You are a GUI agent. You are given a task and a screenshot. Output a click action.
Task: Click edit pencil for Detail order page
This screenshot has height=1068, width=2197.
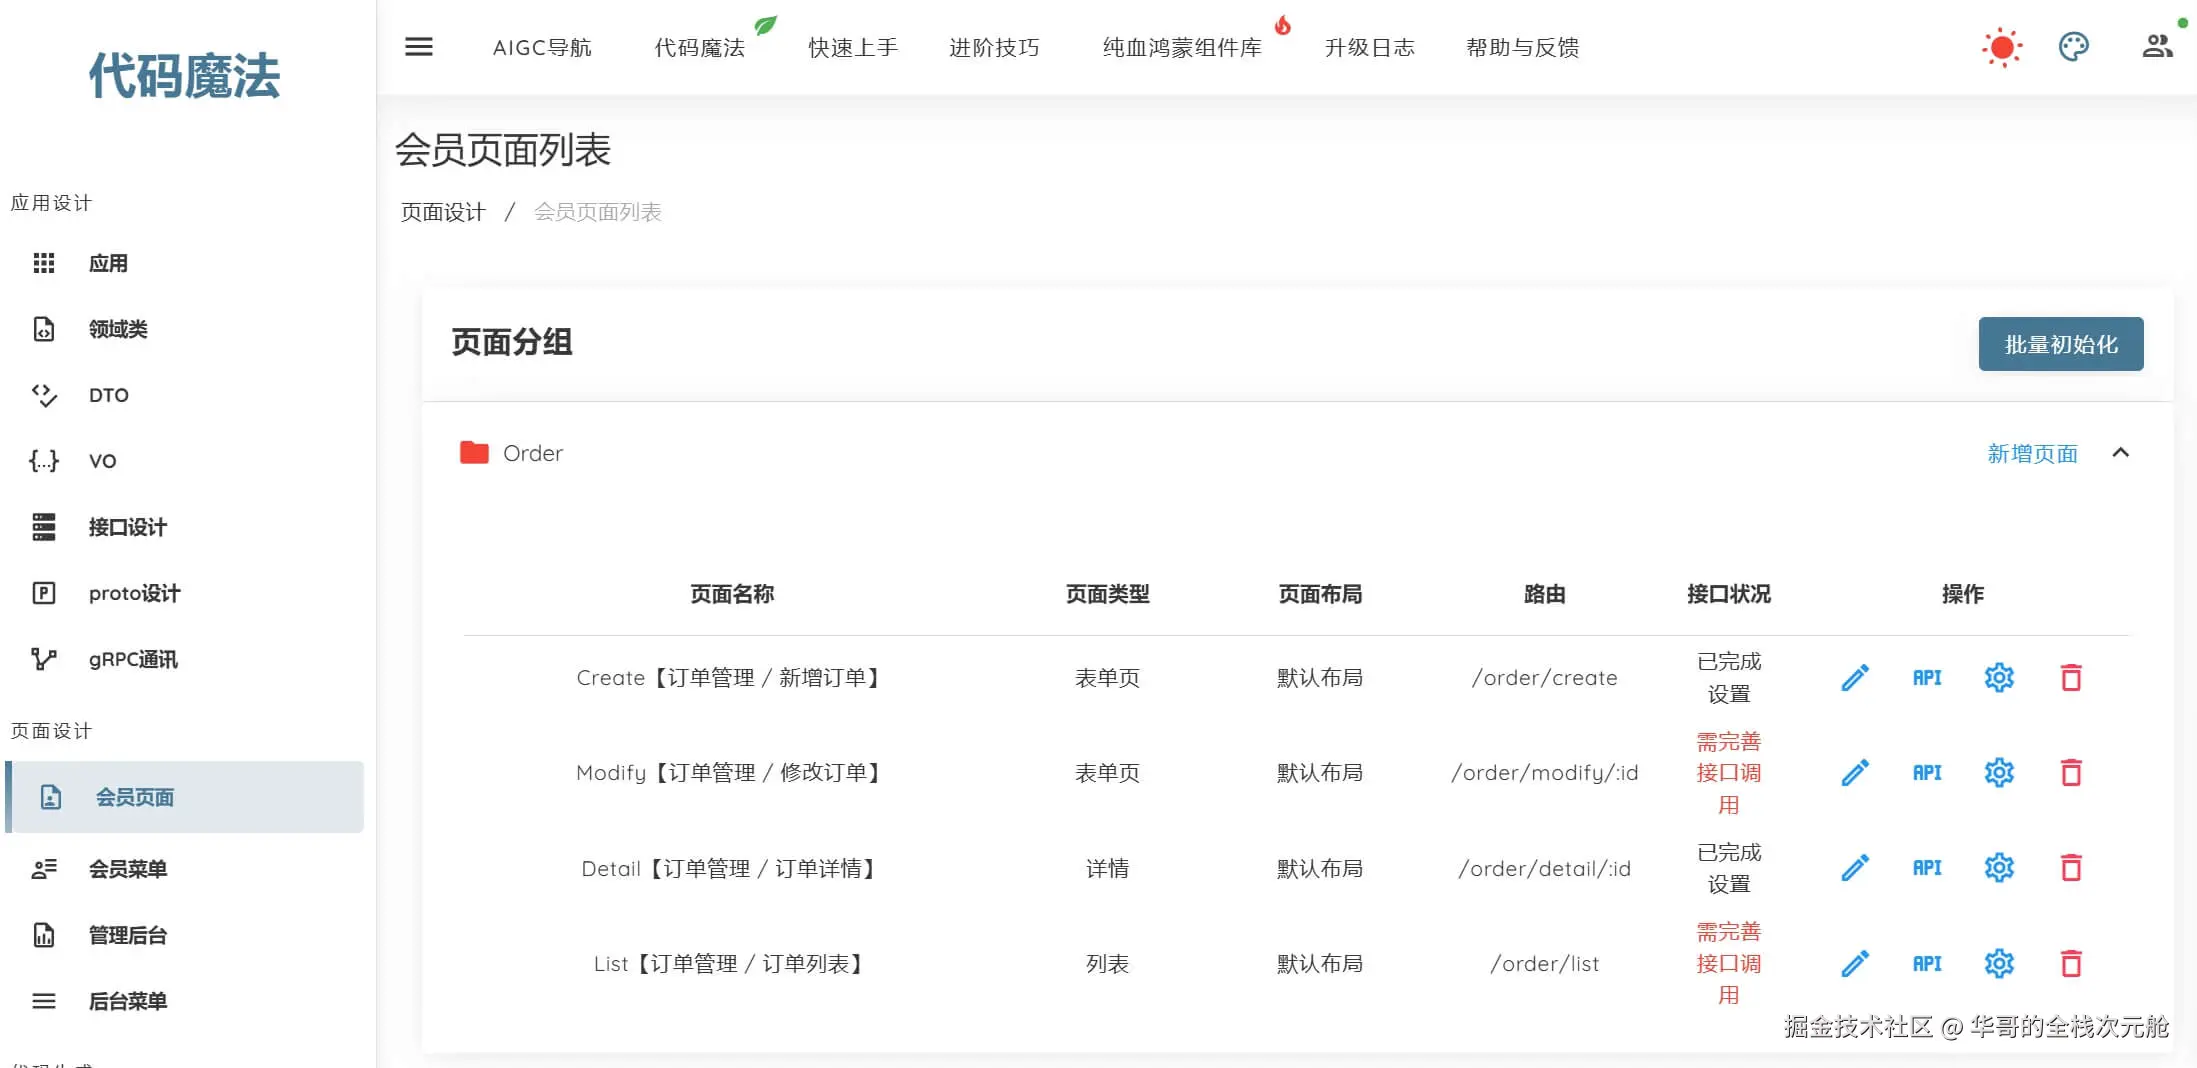coord(1855,868)
